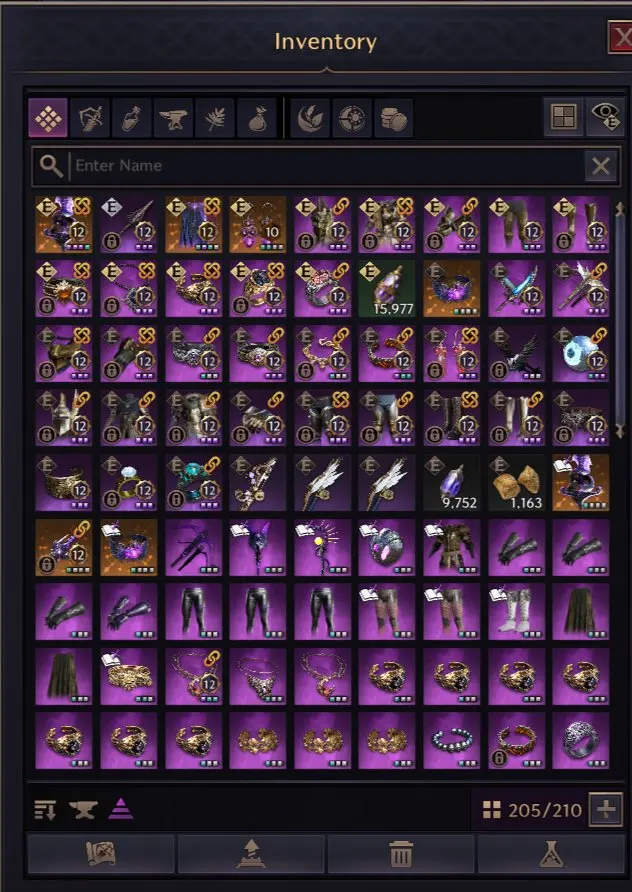
Task: Expand inventory slots with plus button
Action: [606, 809]
